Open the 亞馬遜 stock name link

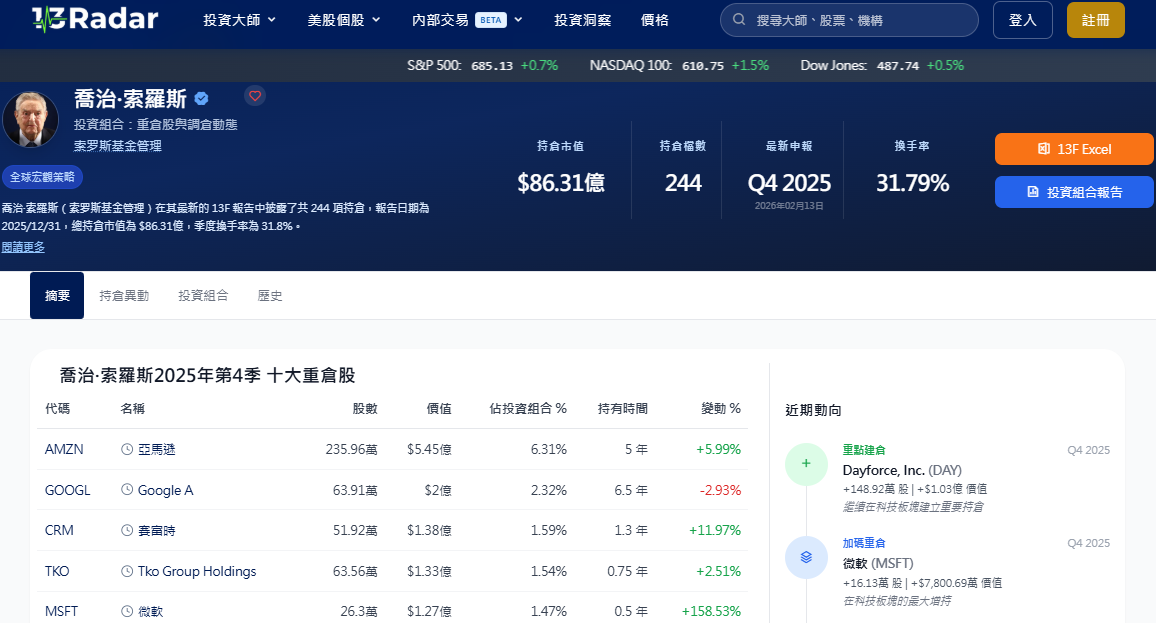pos(156,449)
